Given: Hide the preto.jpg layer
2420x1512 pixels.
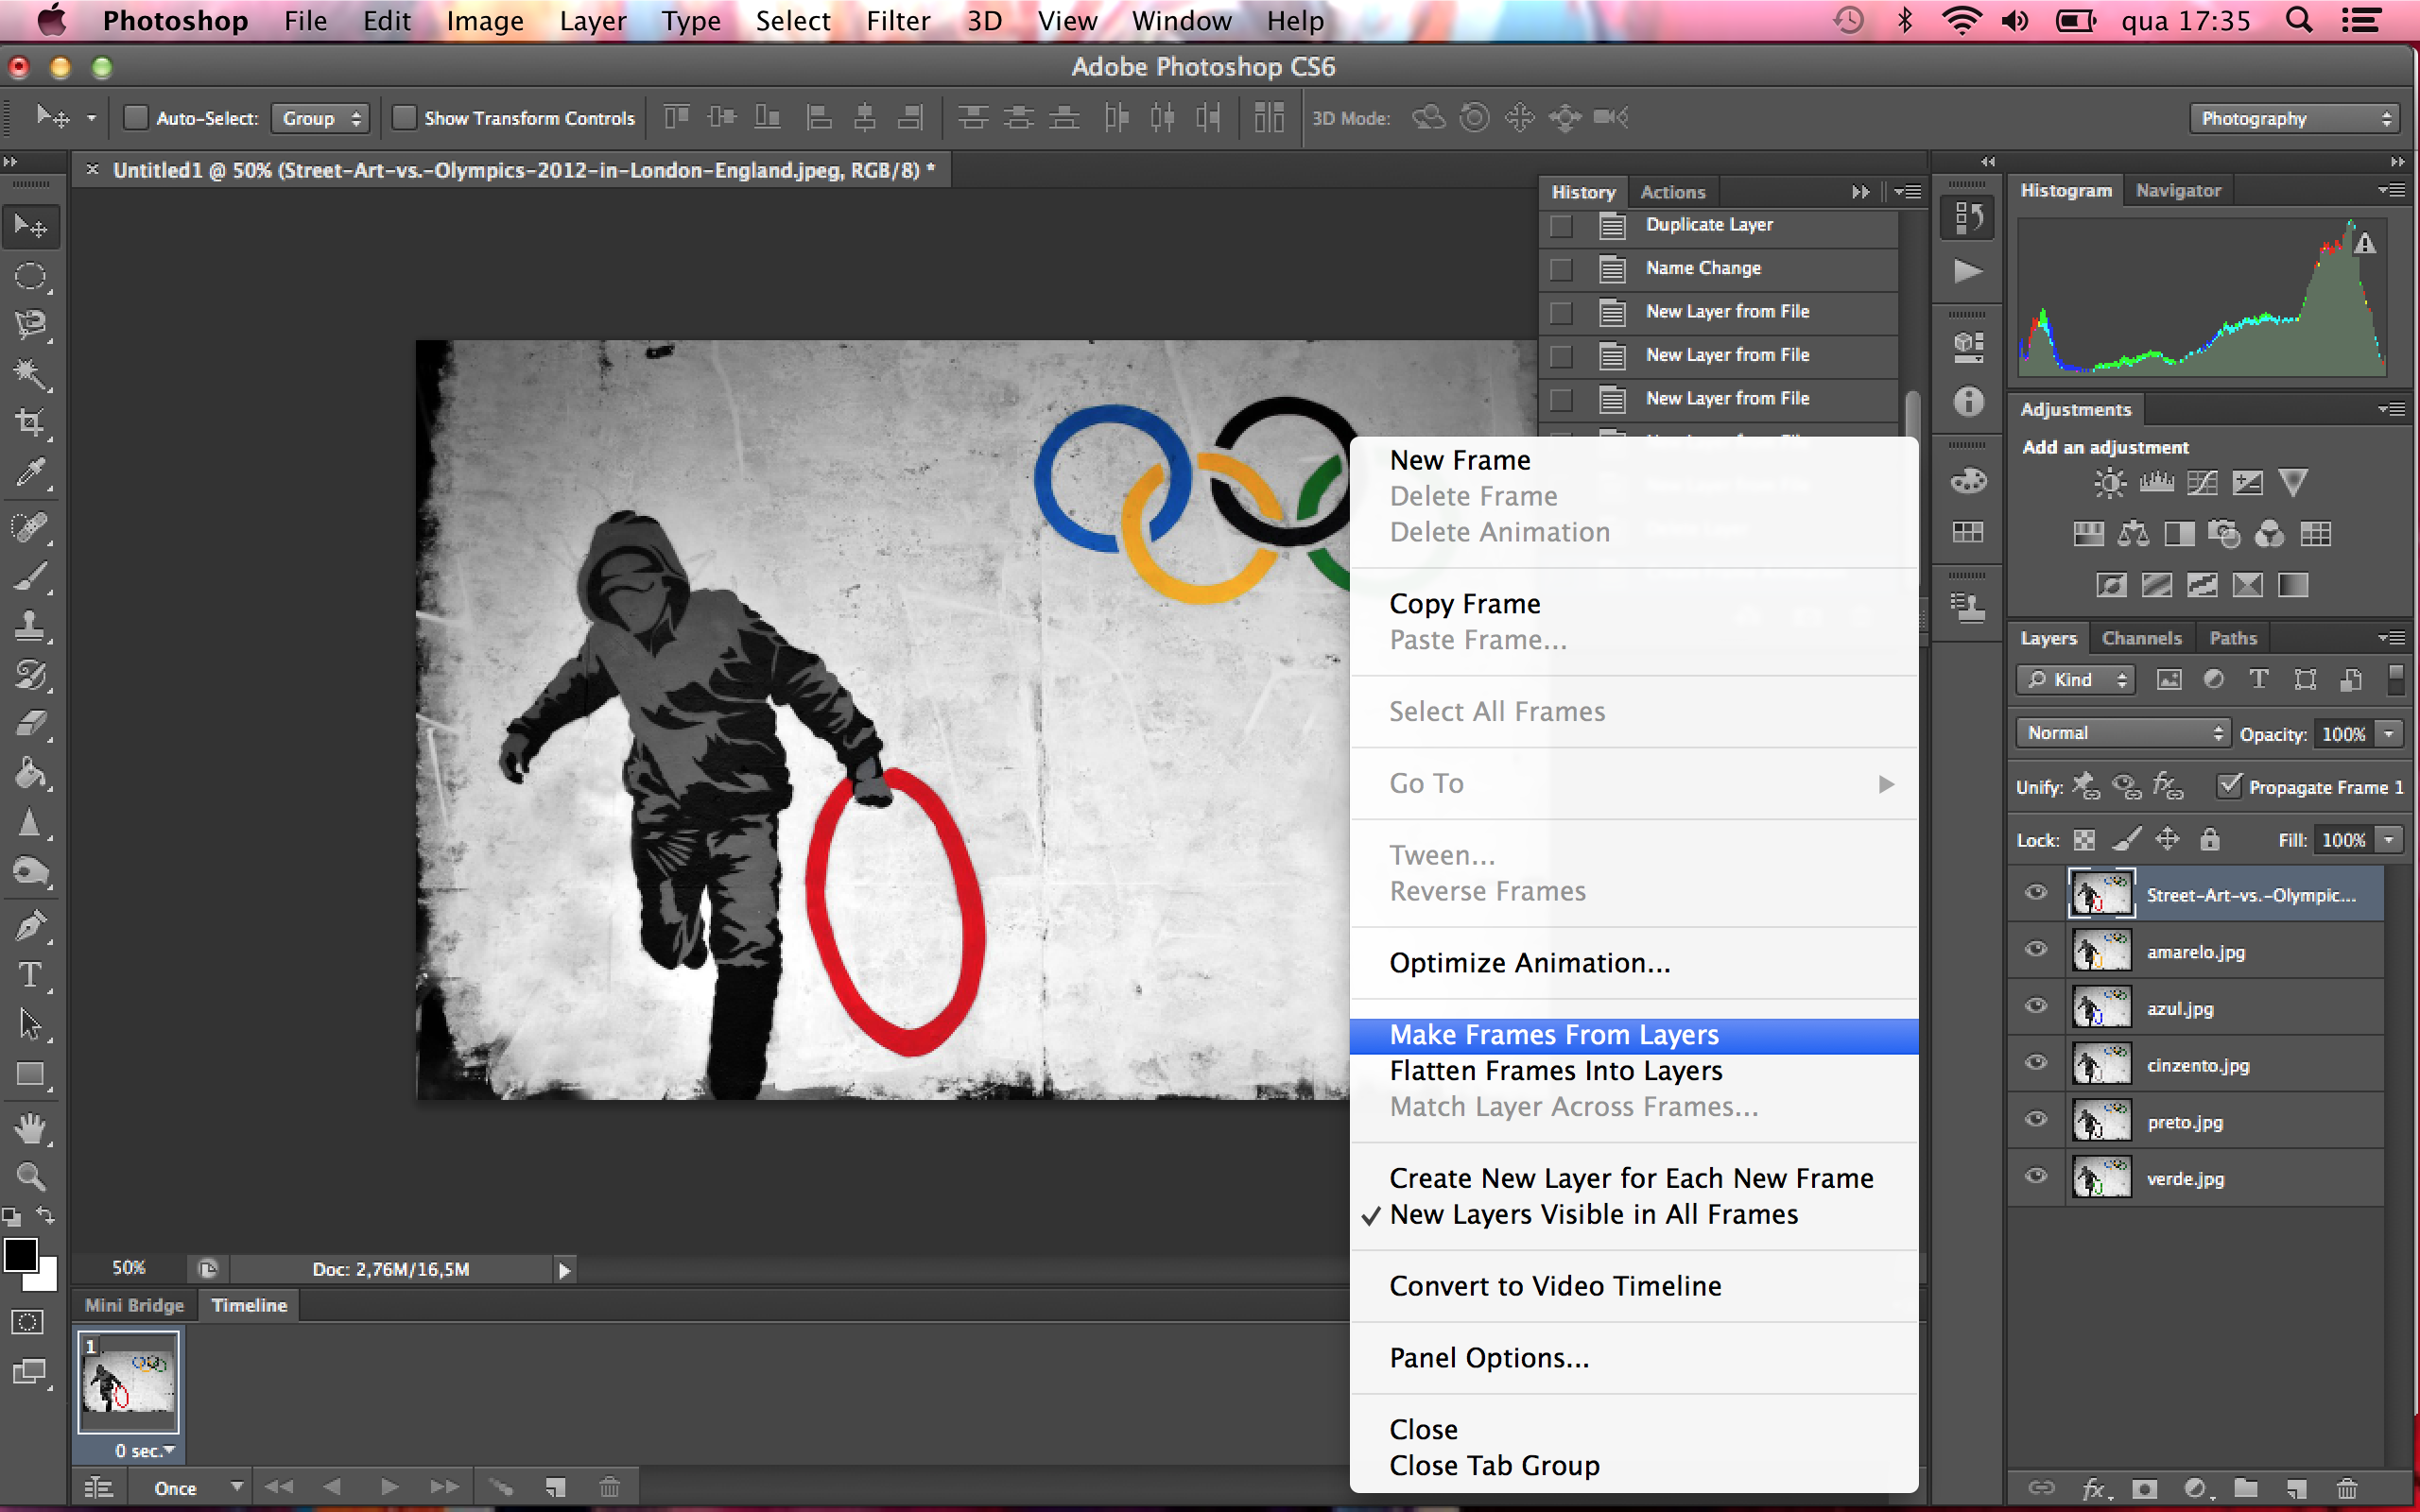Looking at the screenshot, I should [x=2035, y=1120].
